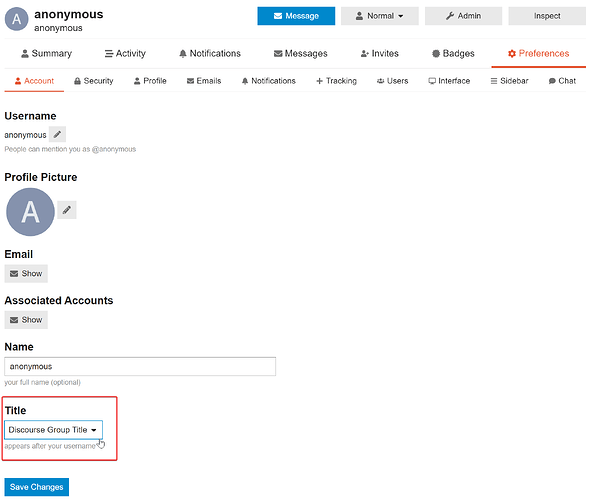Click the person icon on Account sub-tab

point(18,81)
